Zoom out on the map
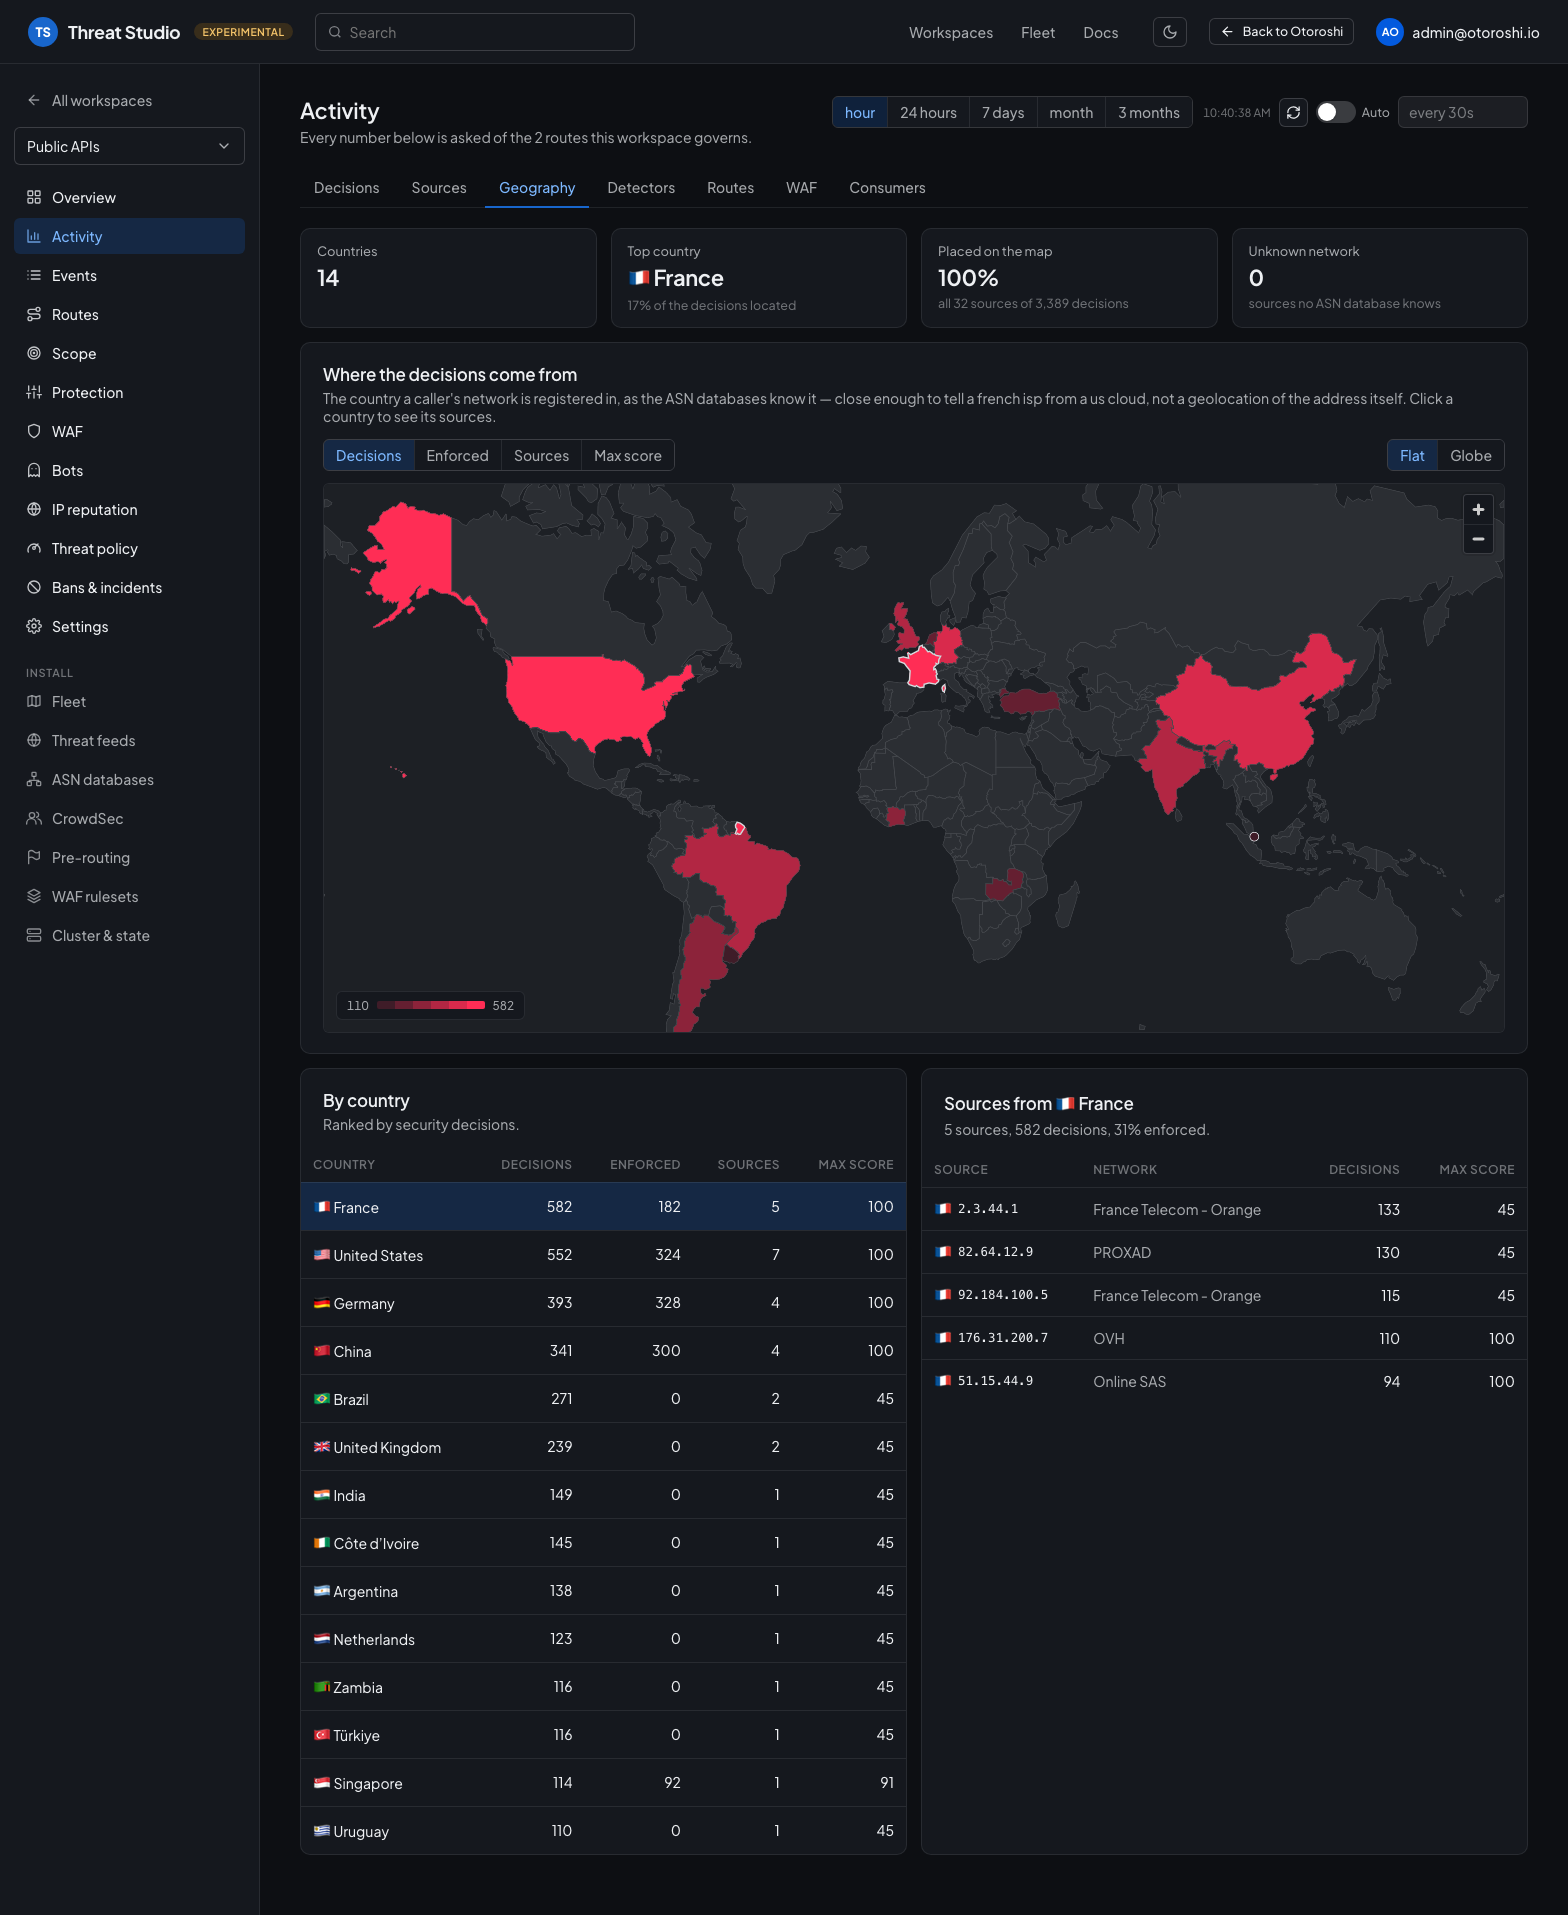1568x1915 pixels. click(1478, 539)
